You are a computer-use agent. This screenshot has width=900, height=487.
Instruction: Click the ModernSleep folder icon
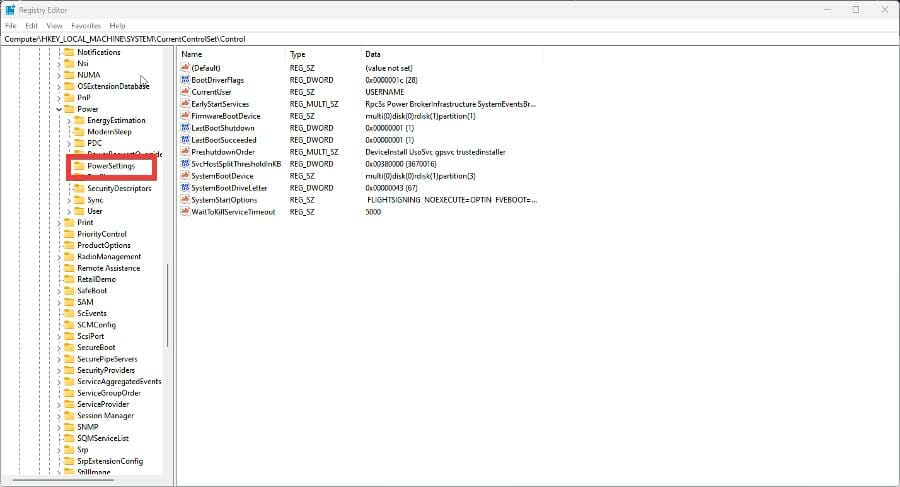(x=79, y=132)
